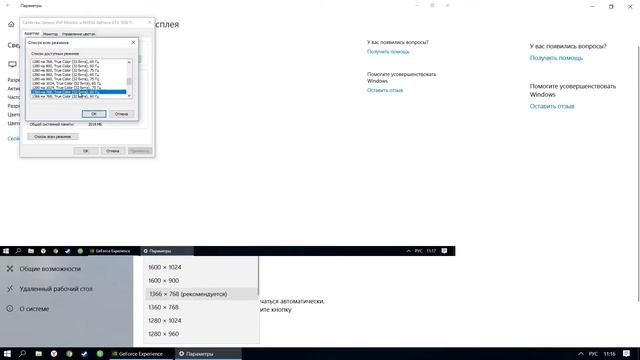Click green round app icon on taskbar showing 11:16
The width and height of the screenshot is (640, 360).
100,354
